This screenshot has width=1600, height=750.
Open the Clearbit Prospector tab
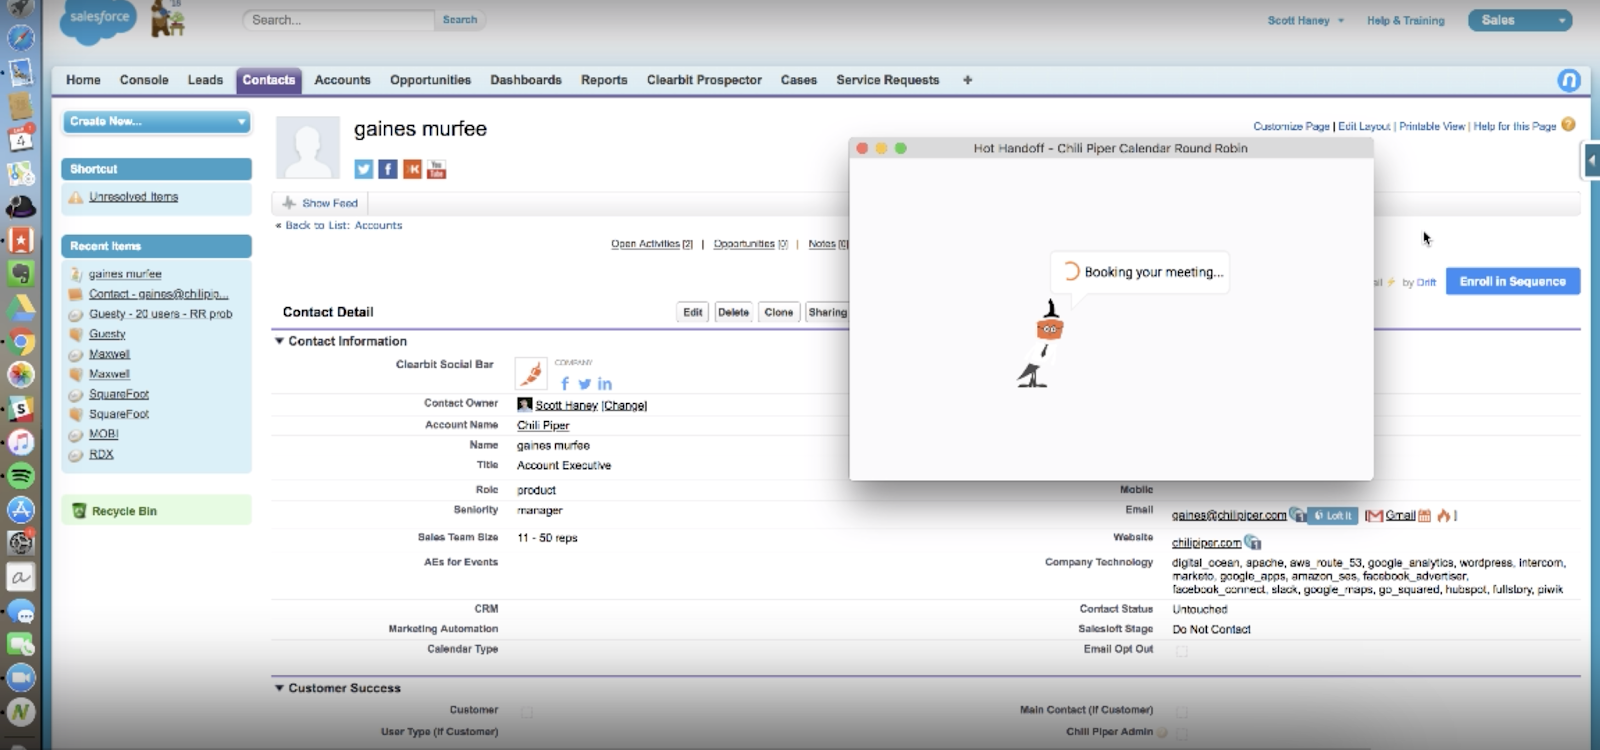pyautogui.click(x=704, y=80)
